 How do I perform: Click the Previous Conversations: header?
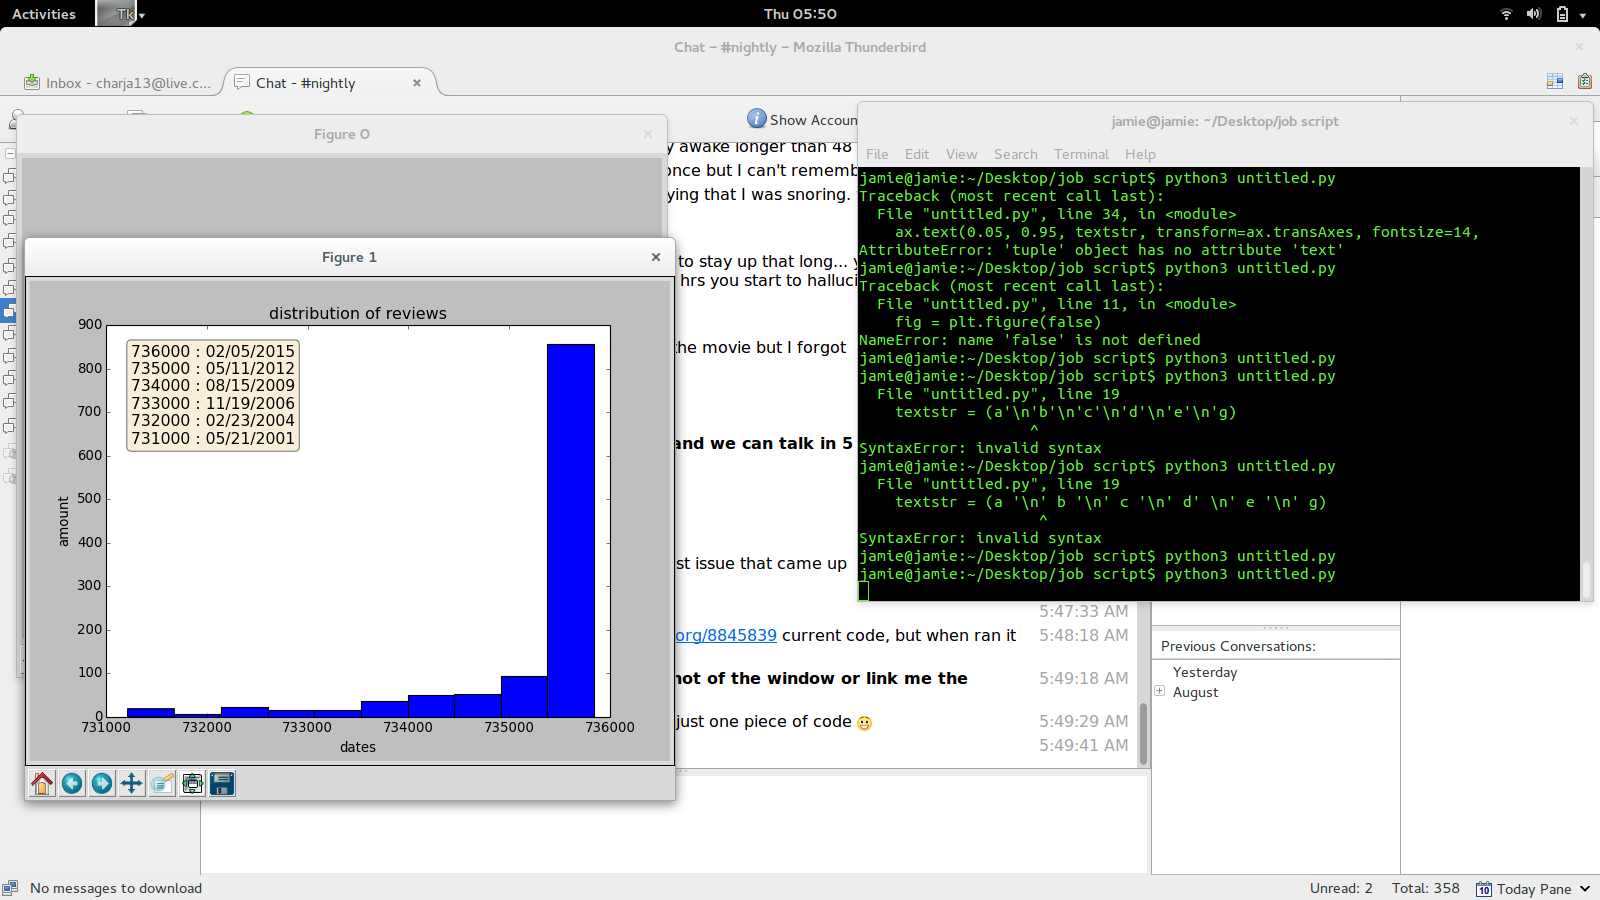[x=1238, y=646]
